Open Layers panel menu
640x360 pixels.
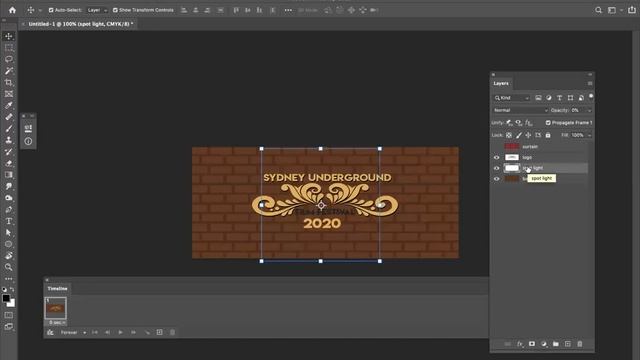(x=590, y=83)
